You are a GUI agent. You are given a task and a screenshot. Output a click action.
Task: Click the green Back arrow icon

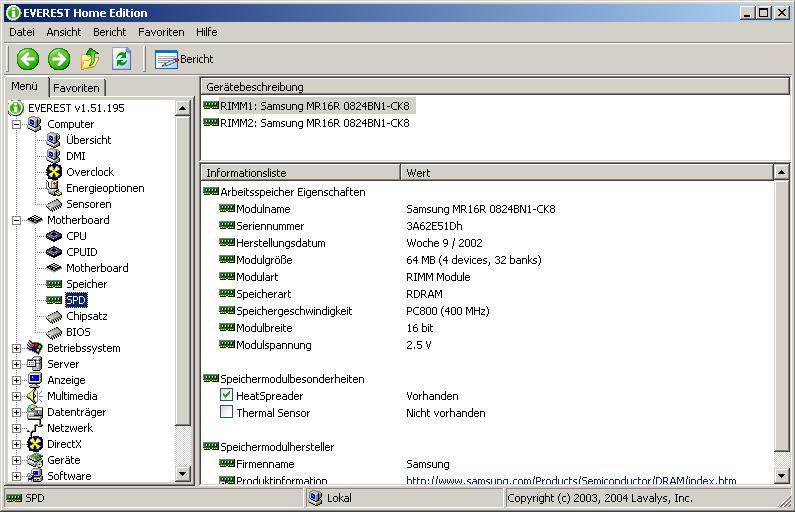27,59
